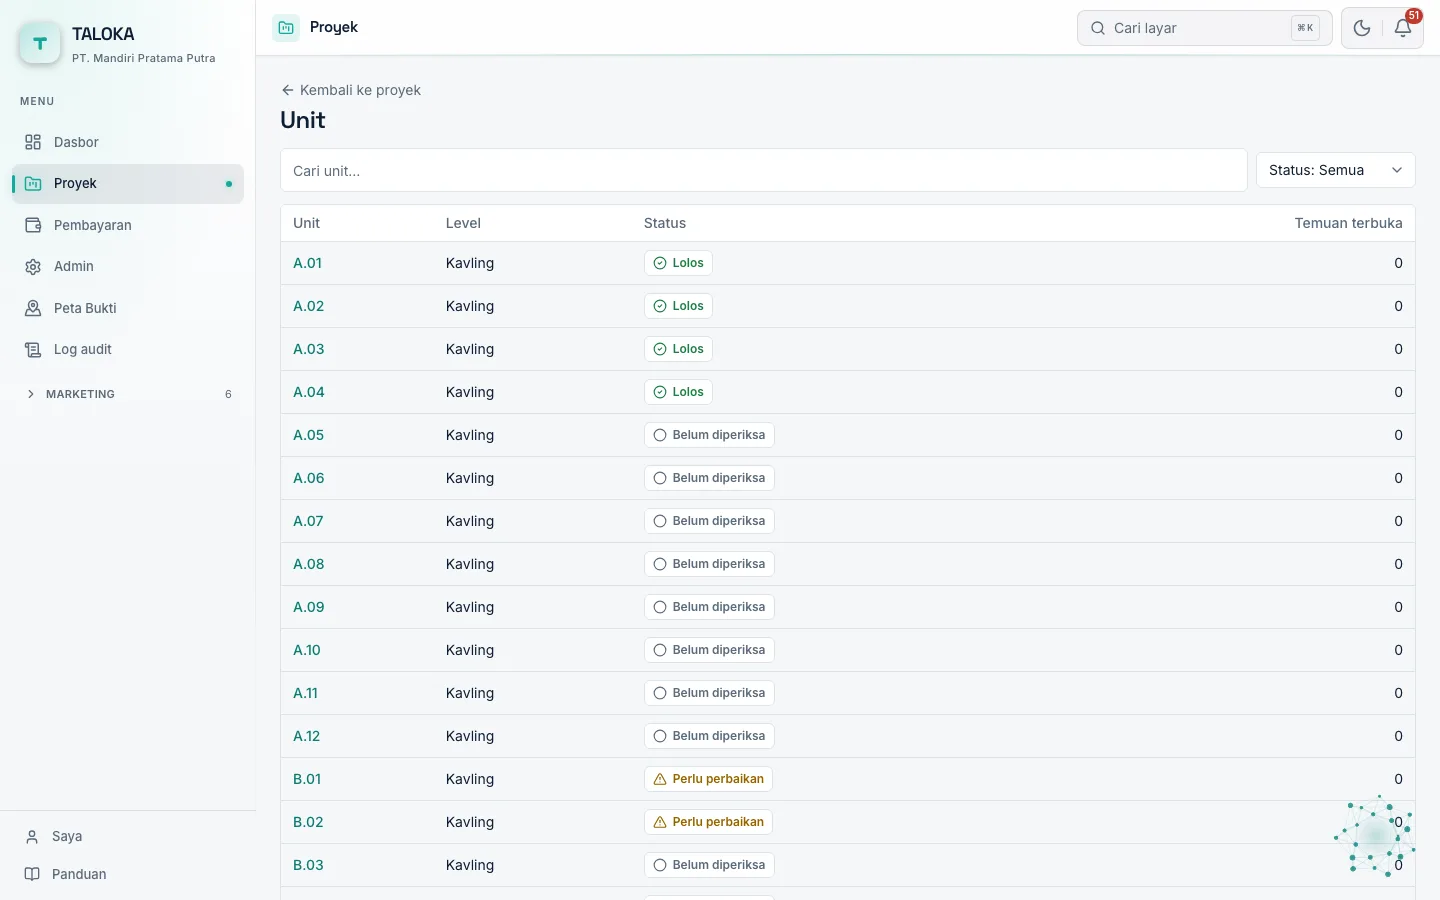This screenshot has height=900, width=1440.
Task: Click circle icon in A.05 status
Action: coord(660,435)
